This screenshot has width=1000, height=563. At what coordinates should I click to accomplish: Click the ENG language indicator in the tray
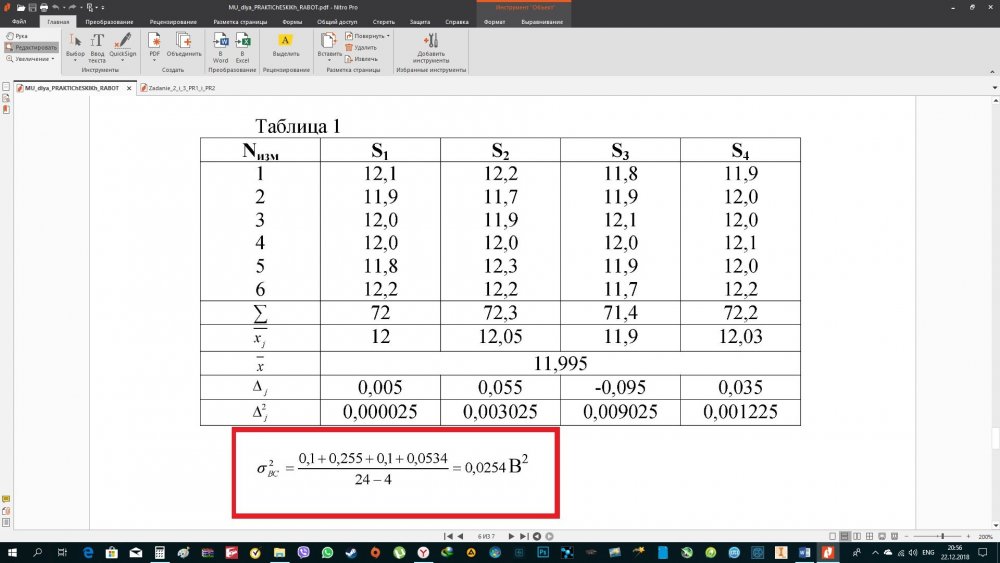point(928,552)
